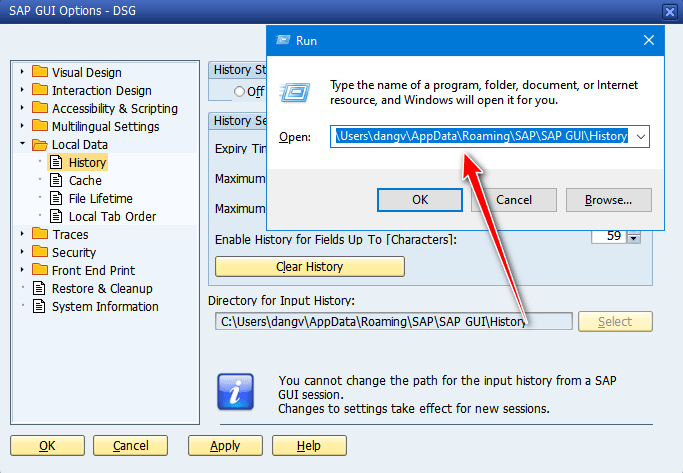Screen dimensions: 683x473
Task: Select Local Tab Order tree item
Action: (x=112, y=216)
